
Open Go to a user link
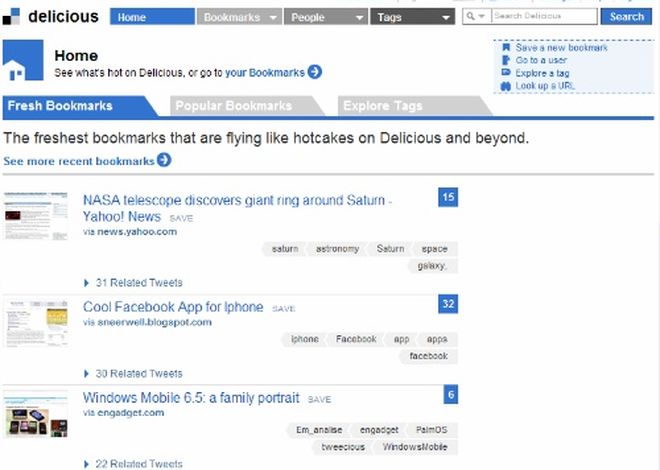(x=541, y=60)
